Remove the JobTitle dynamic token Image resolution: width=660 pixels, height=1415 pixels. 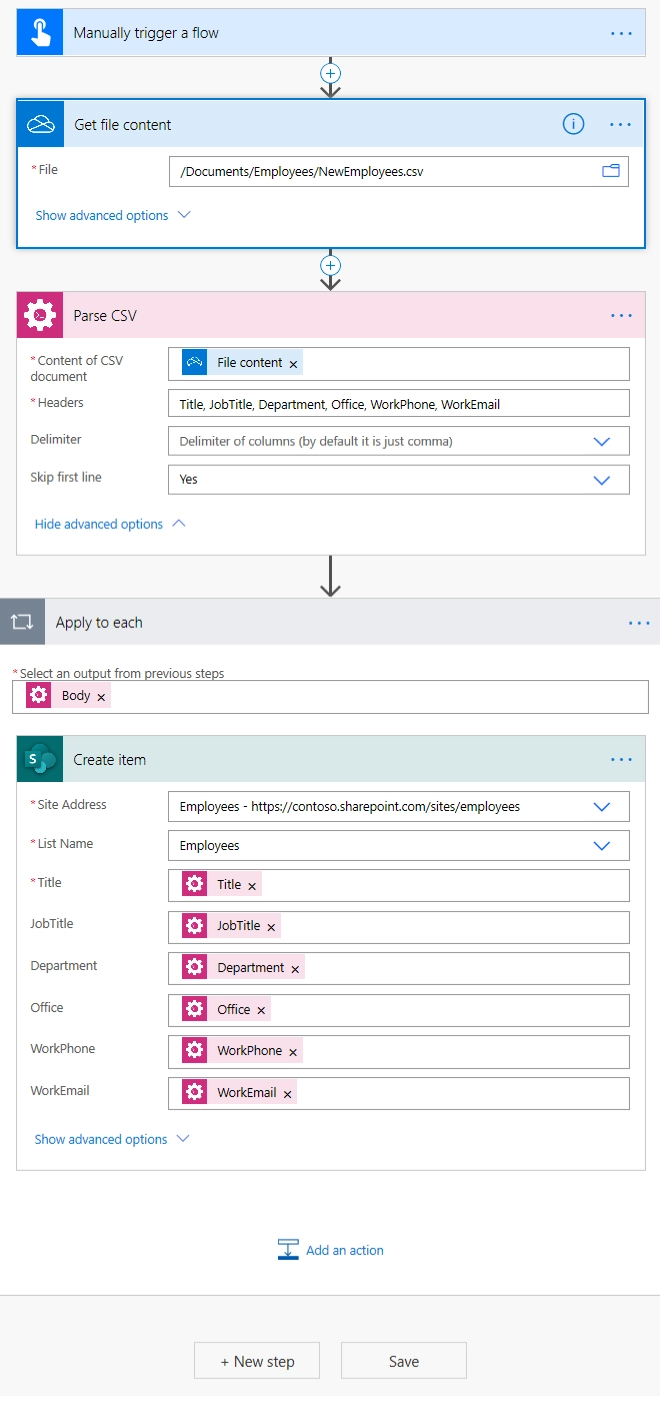click(271, 927)
